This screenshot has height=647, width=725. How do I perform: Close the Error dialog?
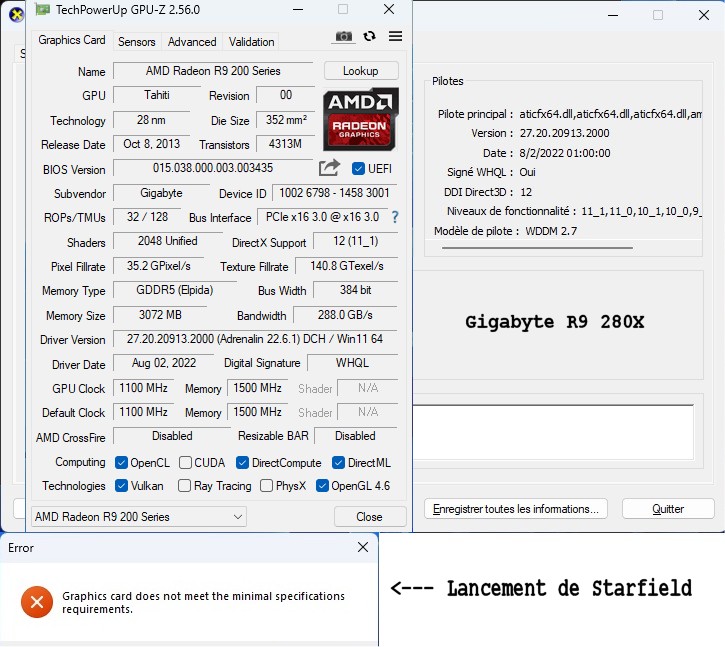click(x=363, y=548)
